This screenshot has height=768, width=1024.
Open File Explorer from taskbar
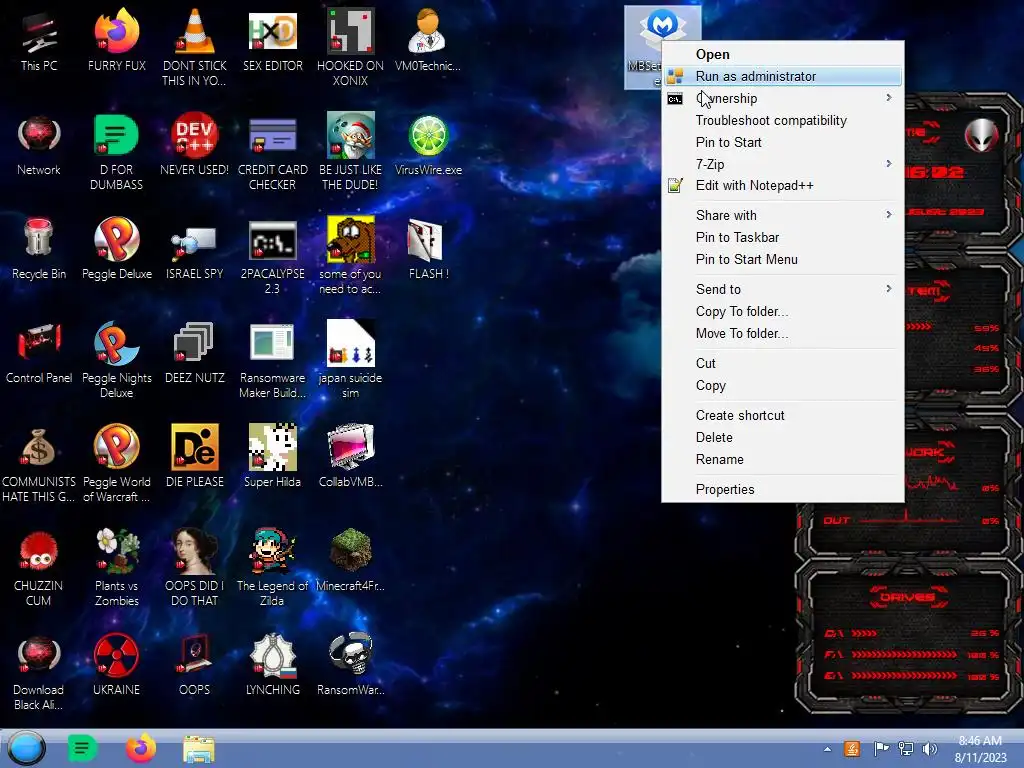click(x=199, y=749)
